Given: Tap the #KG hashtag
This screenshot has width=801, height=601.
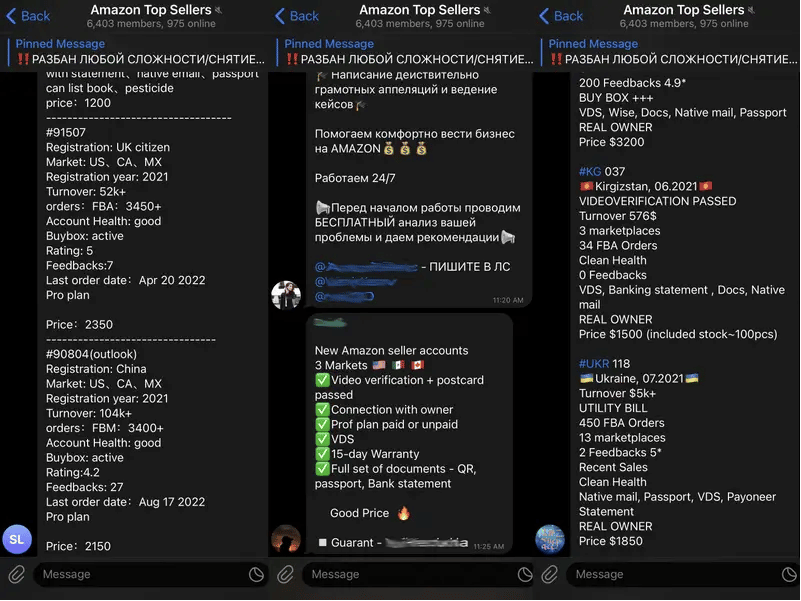Looking at the screenshot, I should pos(590,171).
